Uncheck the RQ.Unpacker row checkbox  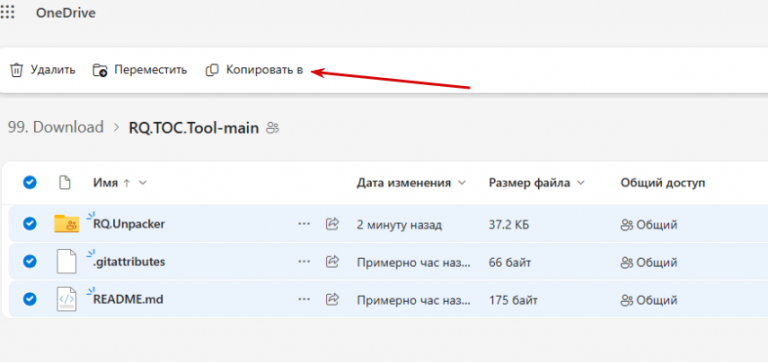30,224
